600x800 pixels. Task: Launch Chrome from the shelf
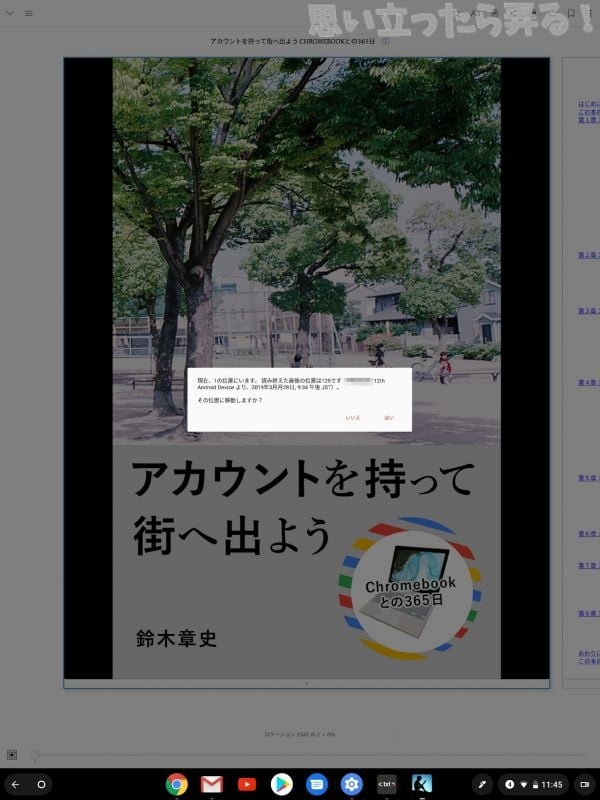pos(177,785)
